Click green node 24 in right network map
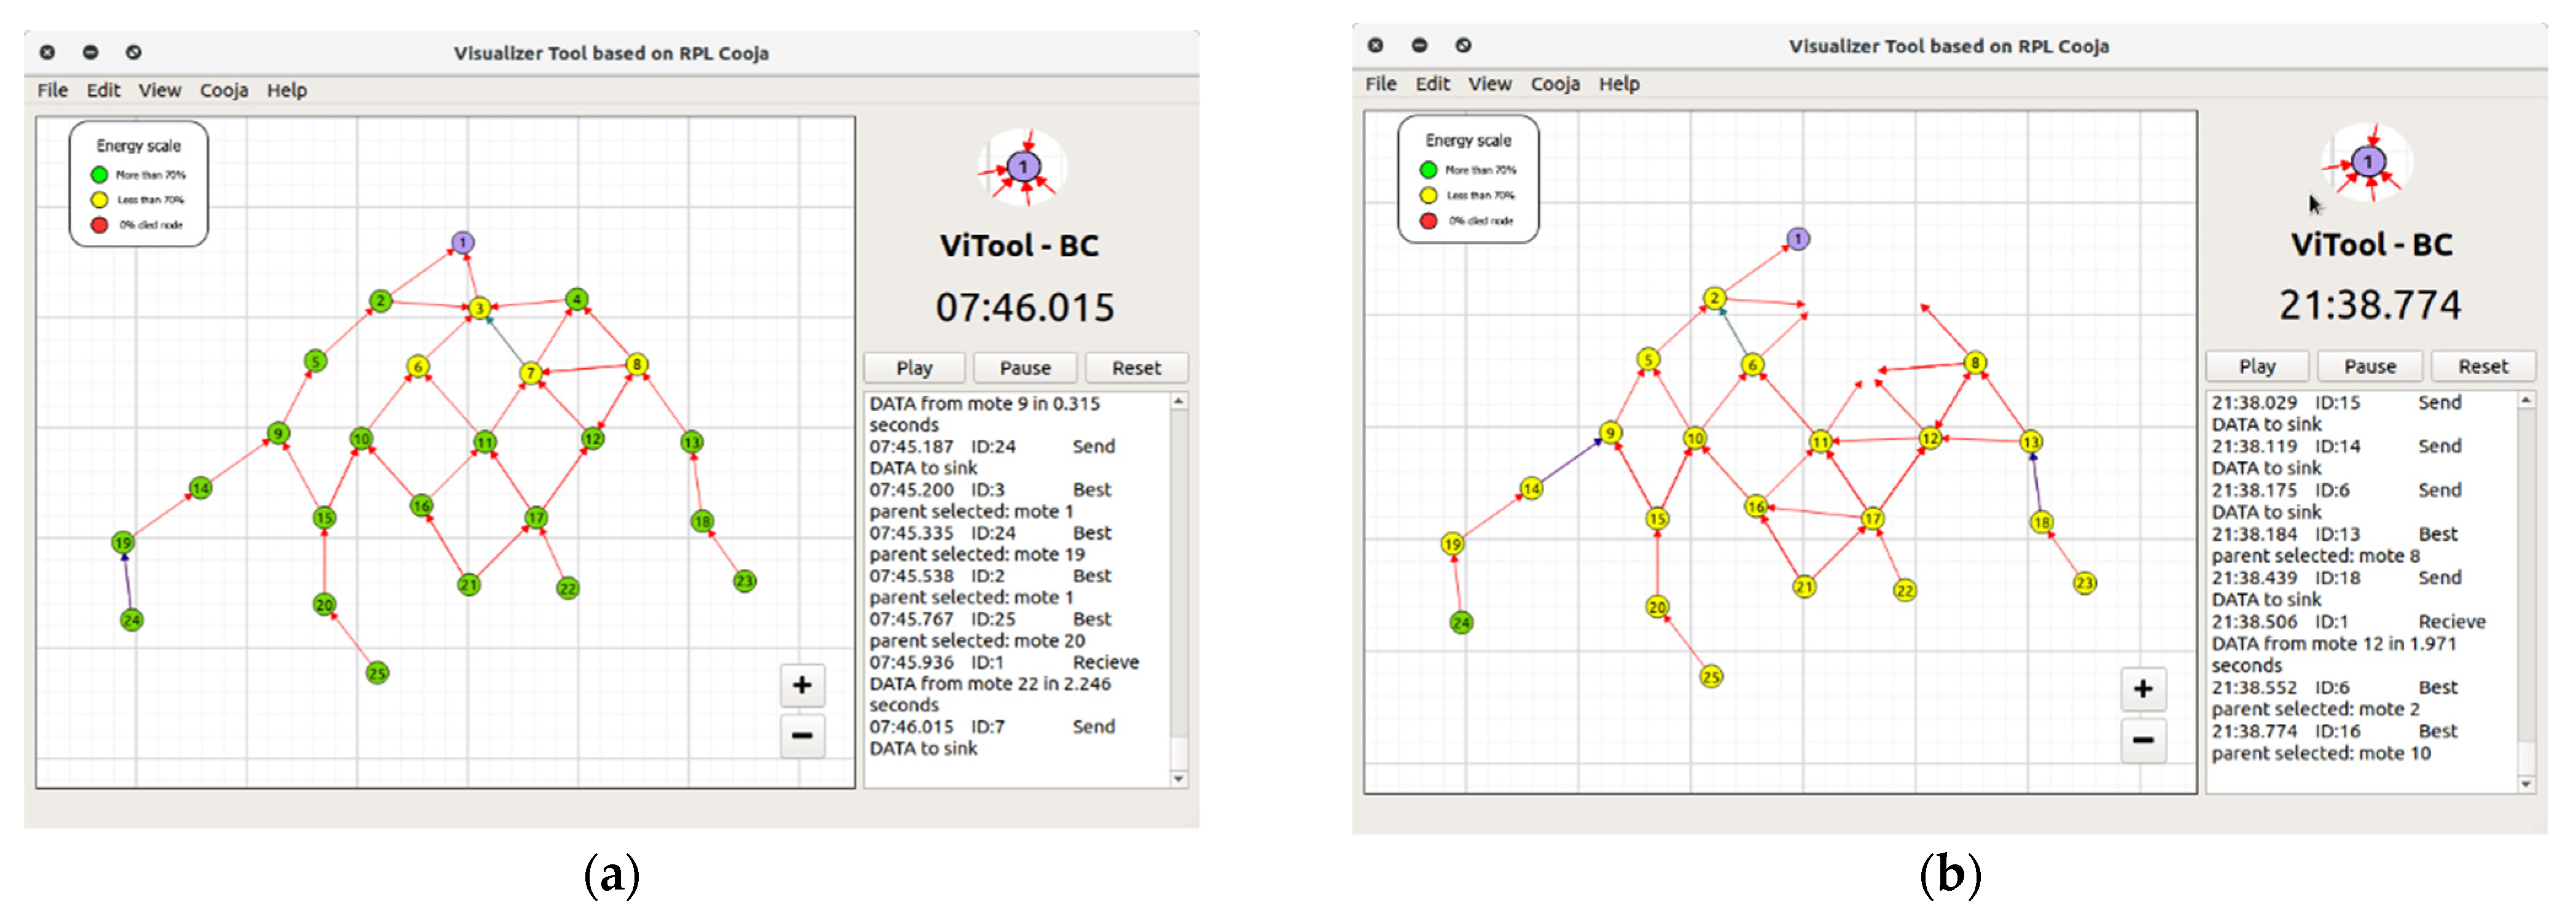 click(x=1461, y=622)
